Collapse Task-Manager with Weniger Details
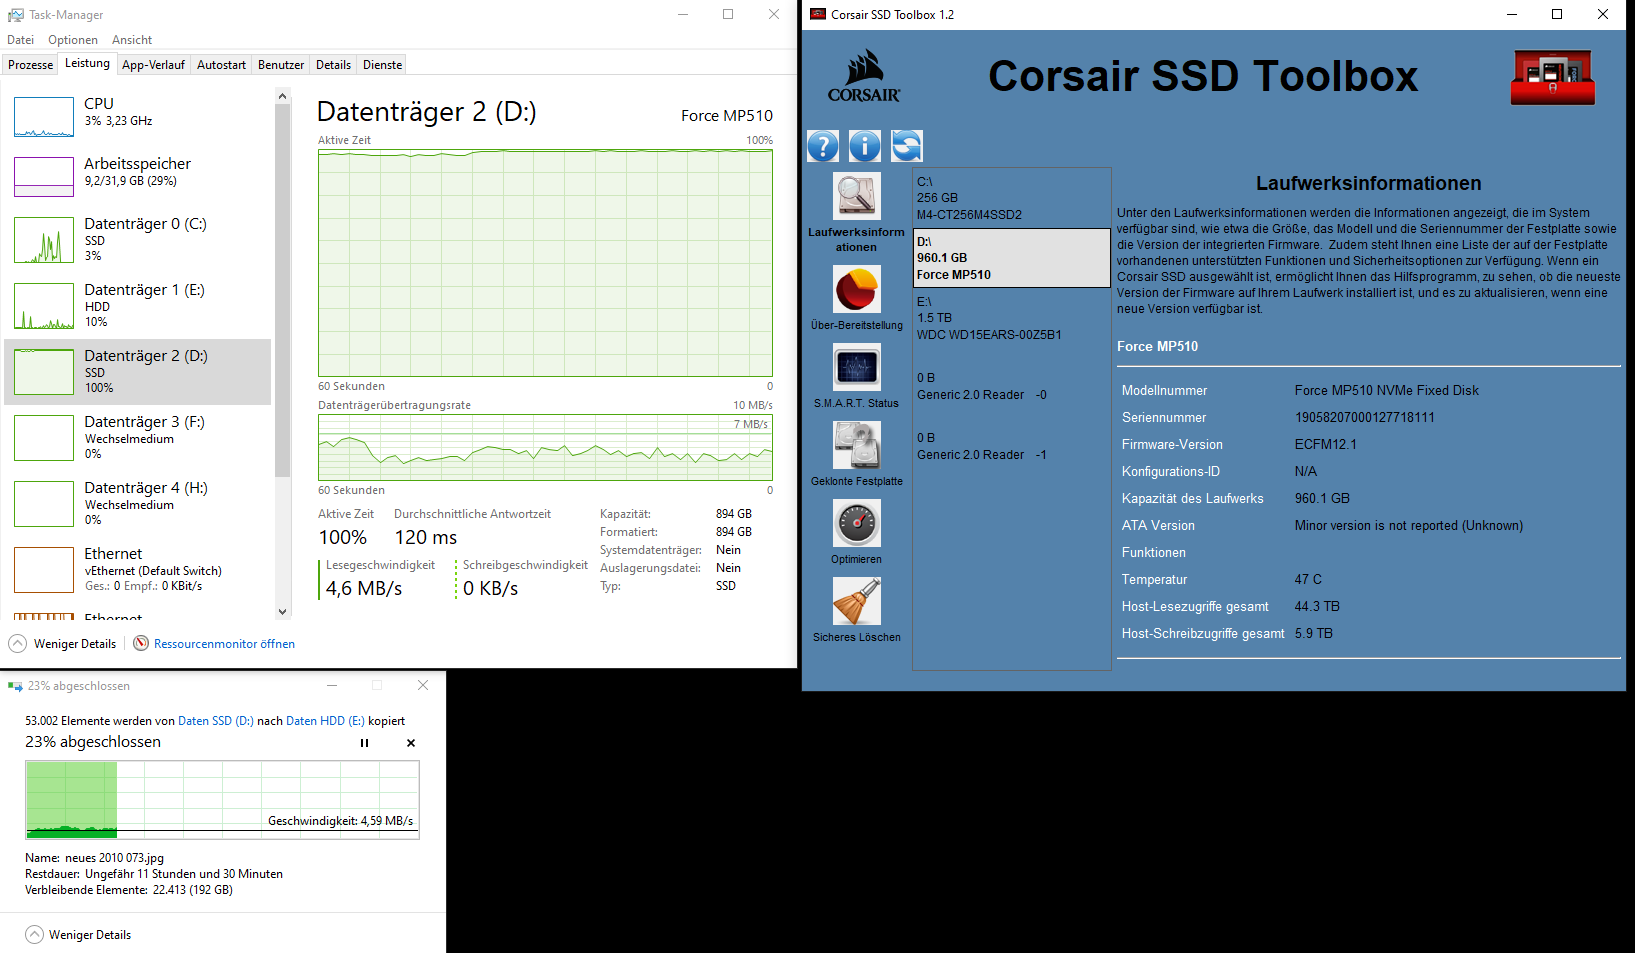 pos(63,643)
